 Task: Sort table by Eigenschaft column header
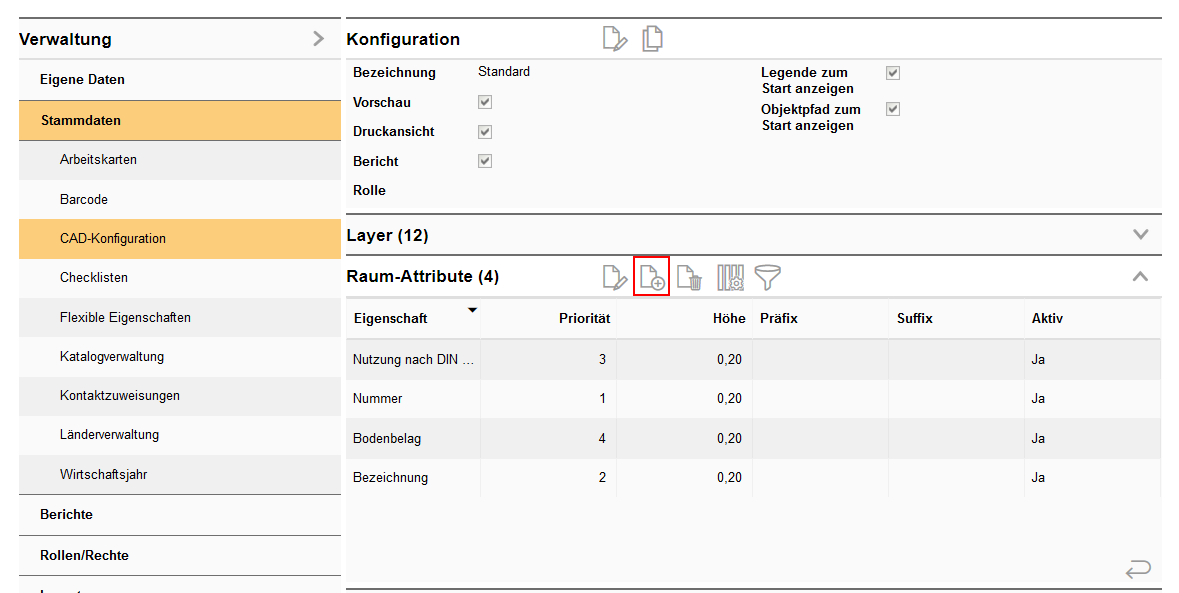pyautogui.click(x=391, y=318)
